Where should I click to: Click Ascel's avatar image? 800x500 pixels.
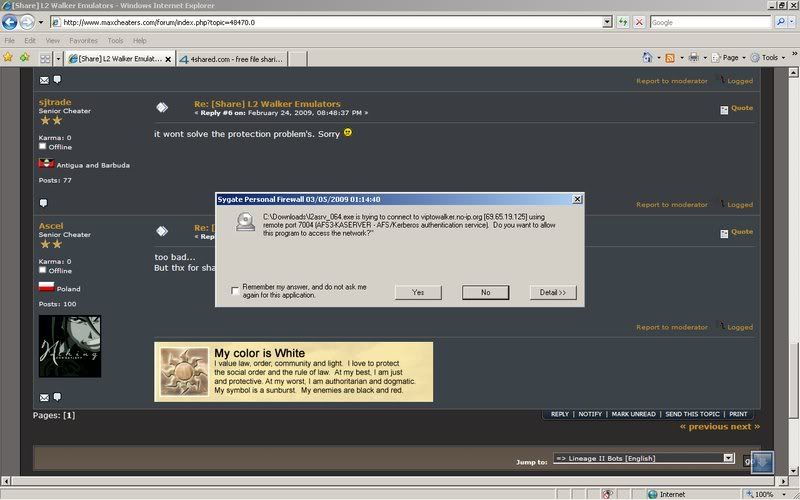(70, 346)
